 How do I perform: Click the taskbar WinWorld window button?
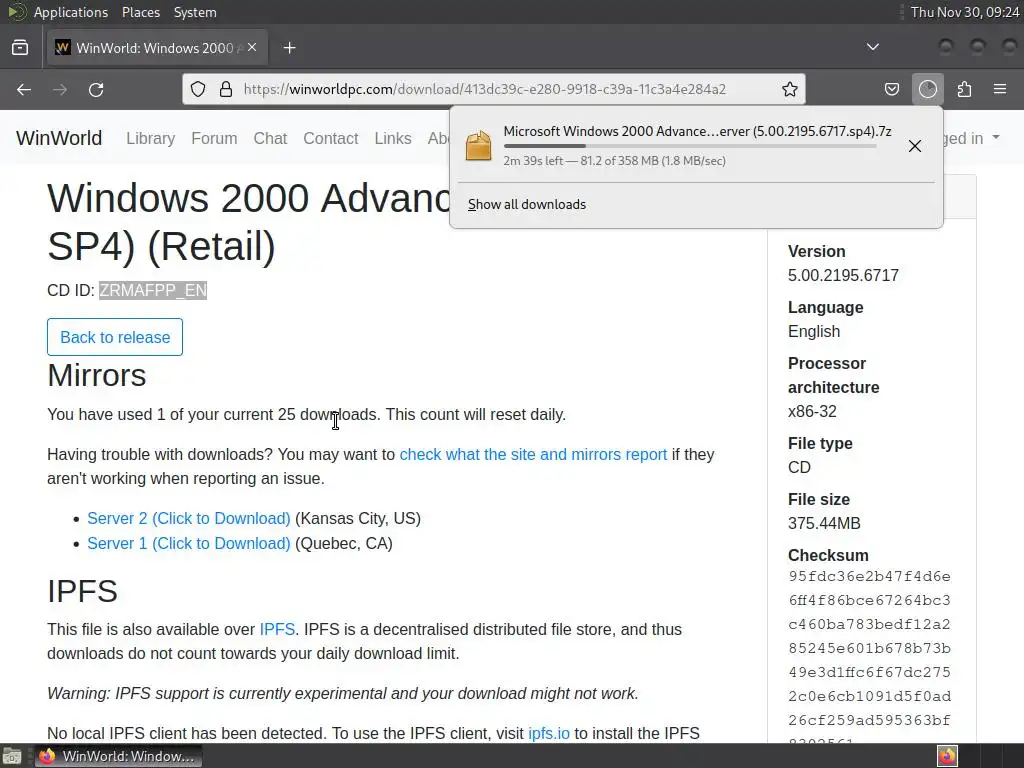[118, 756]
